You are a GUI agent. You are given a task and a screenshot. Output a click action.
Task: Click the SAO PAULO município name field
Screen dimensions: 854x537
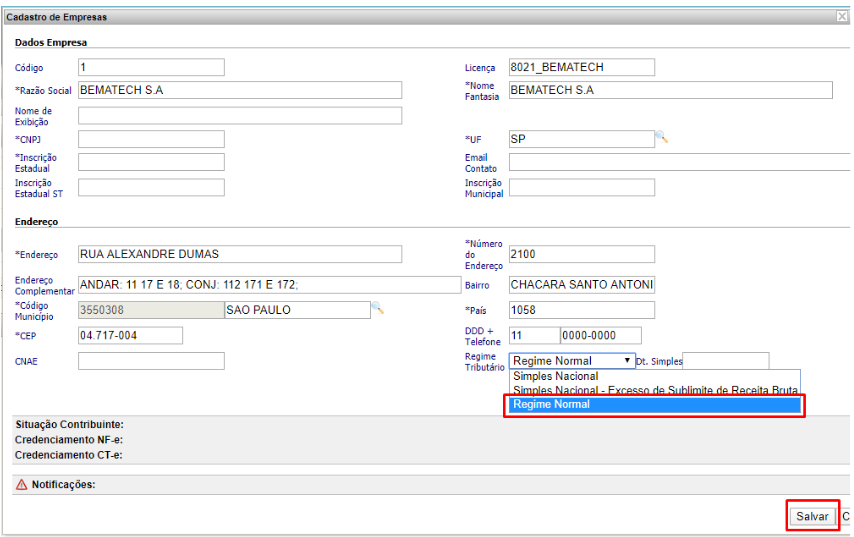[297, 310]
